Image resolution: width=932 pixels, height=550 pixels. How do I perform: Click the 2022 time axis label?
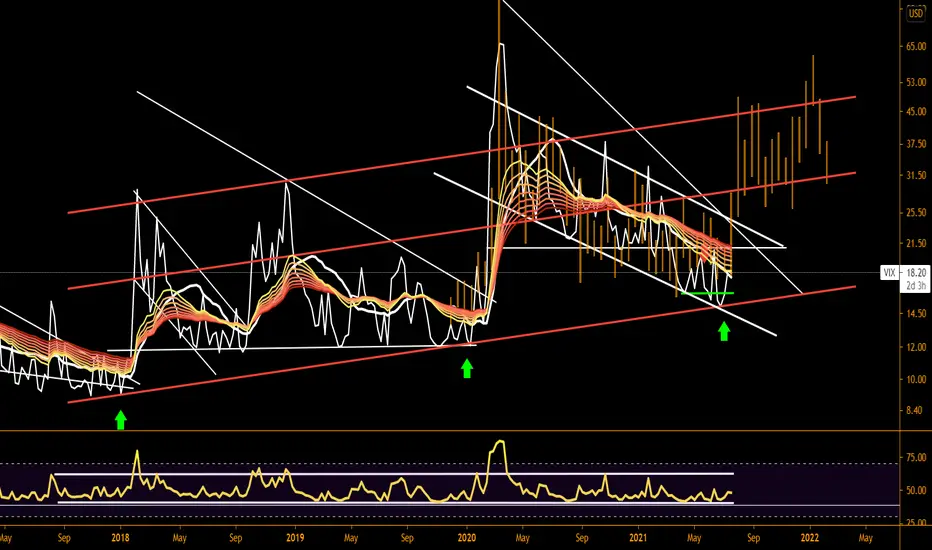point(810,538)
